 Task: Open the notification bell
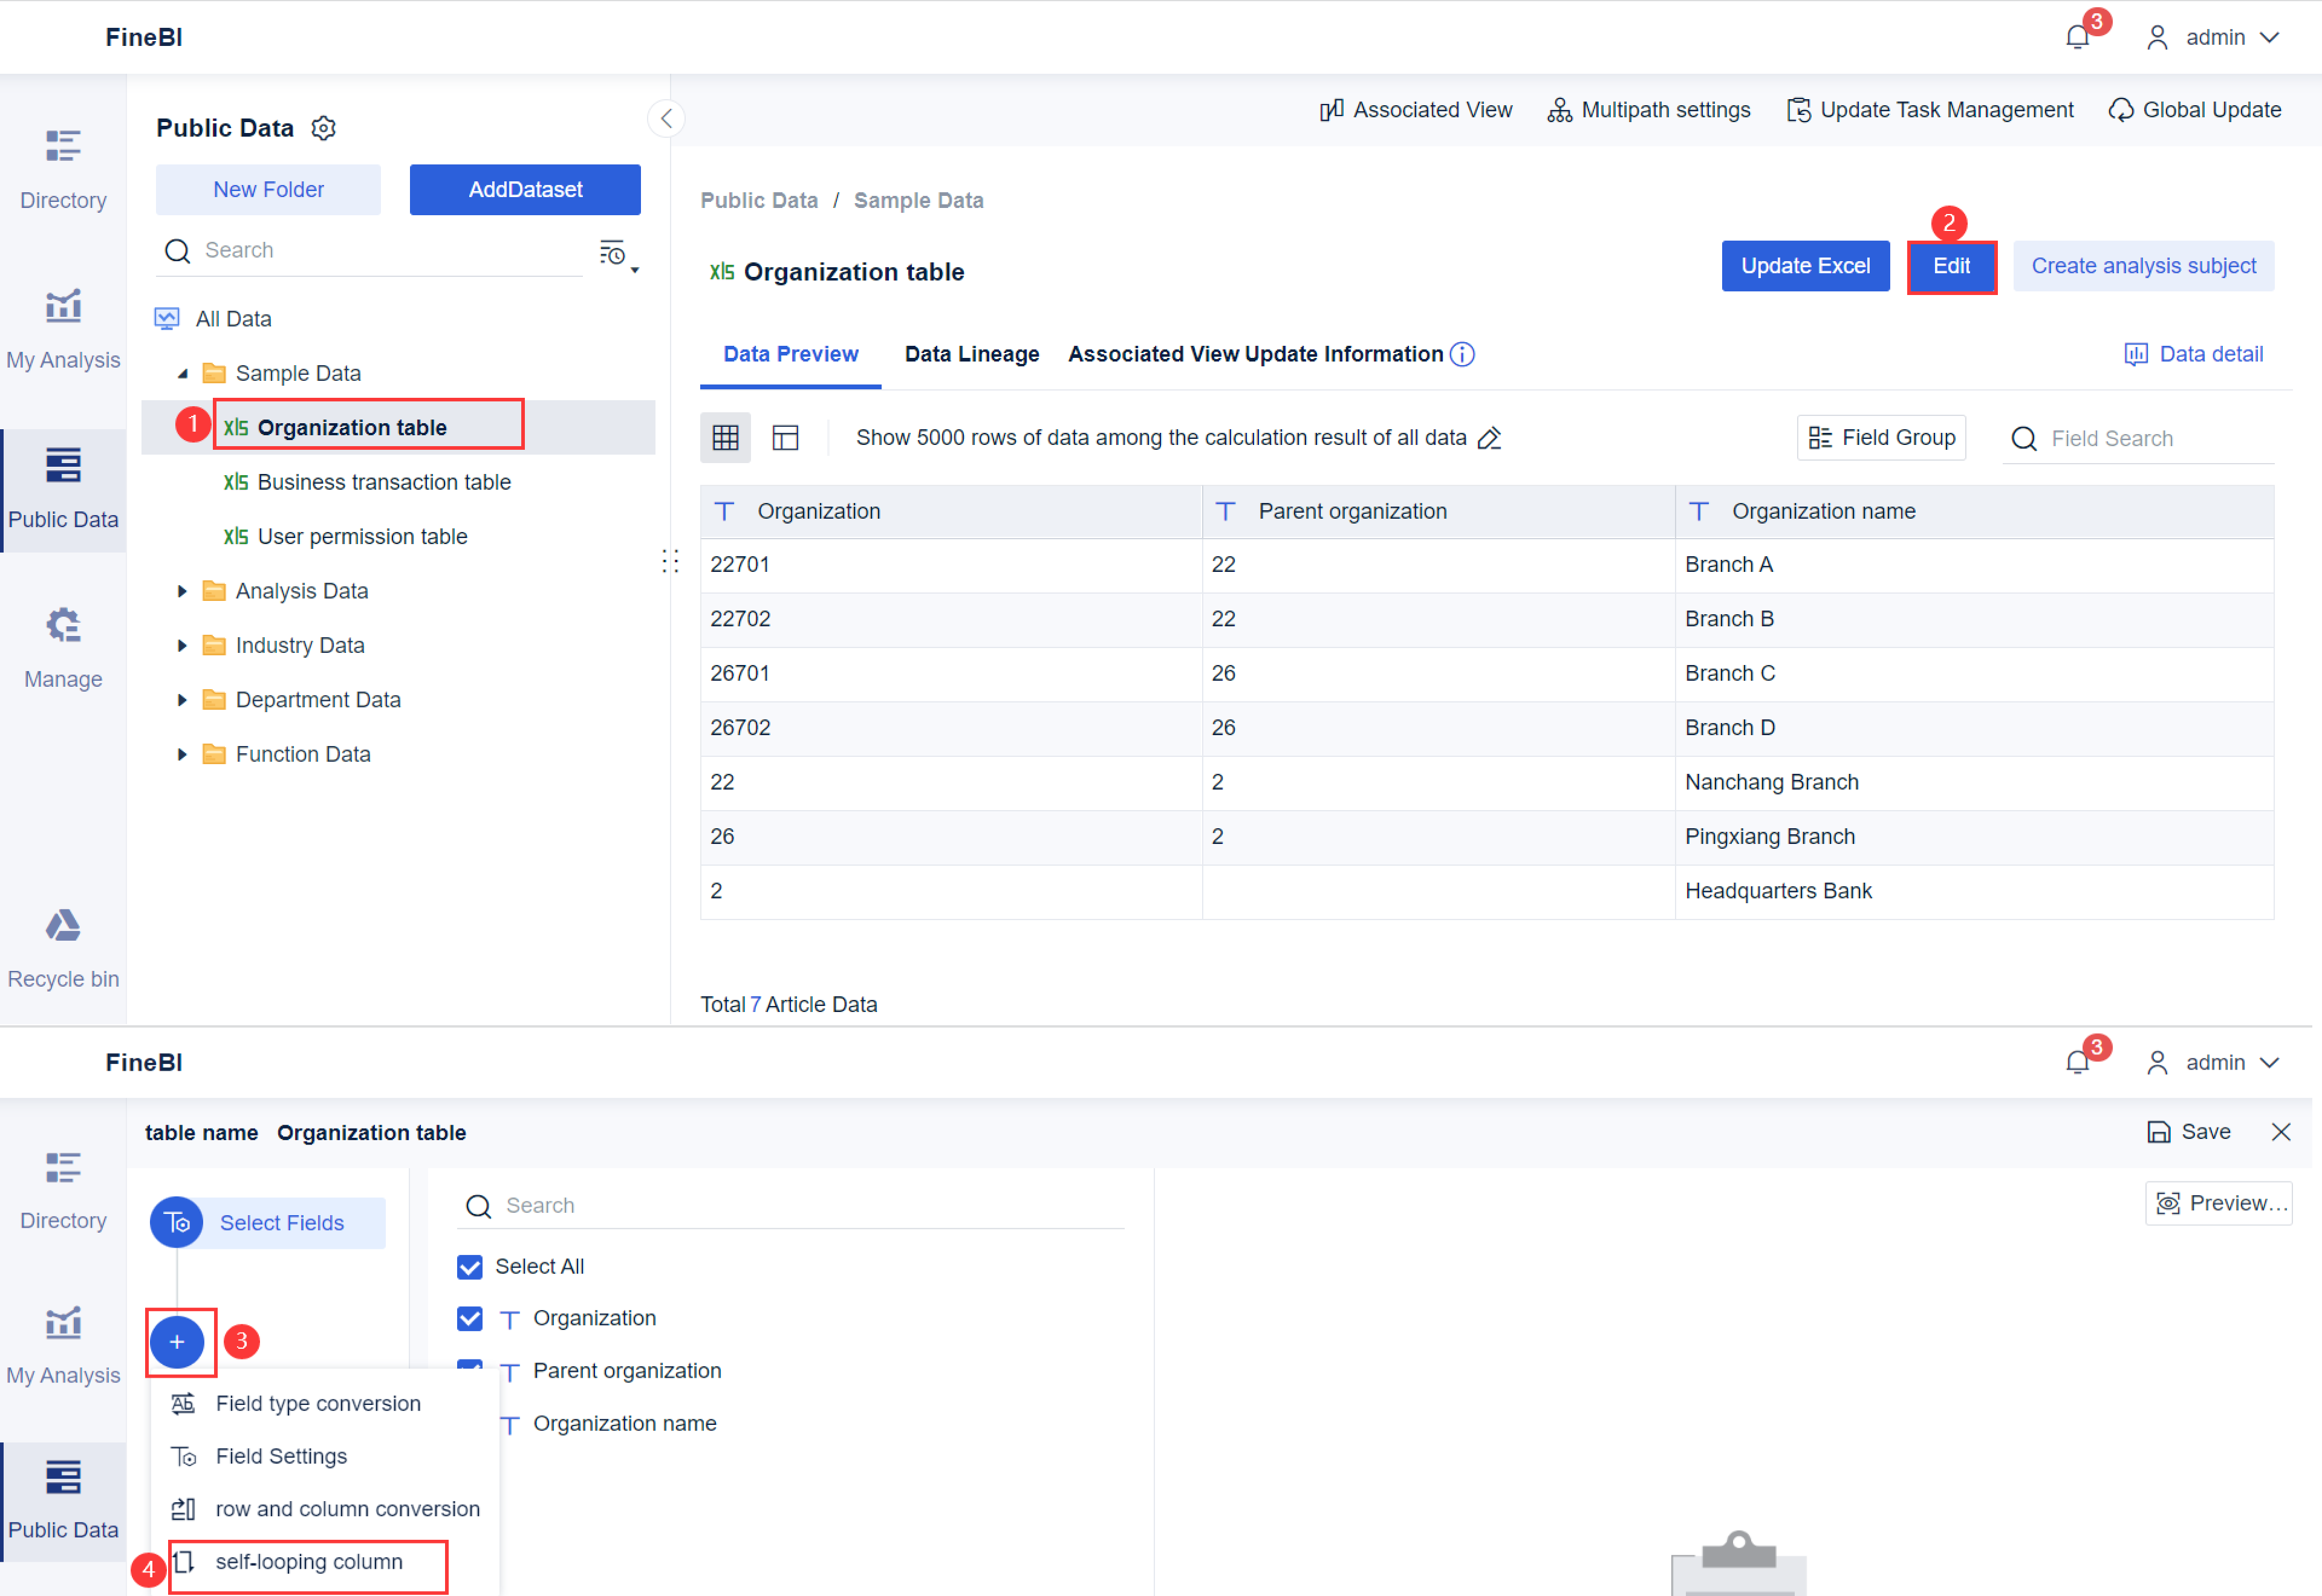(2077, 36)
